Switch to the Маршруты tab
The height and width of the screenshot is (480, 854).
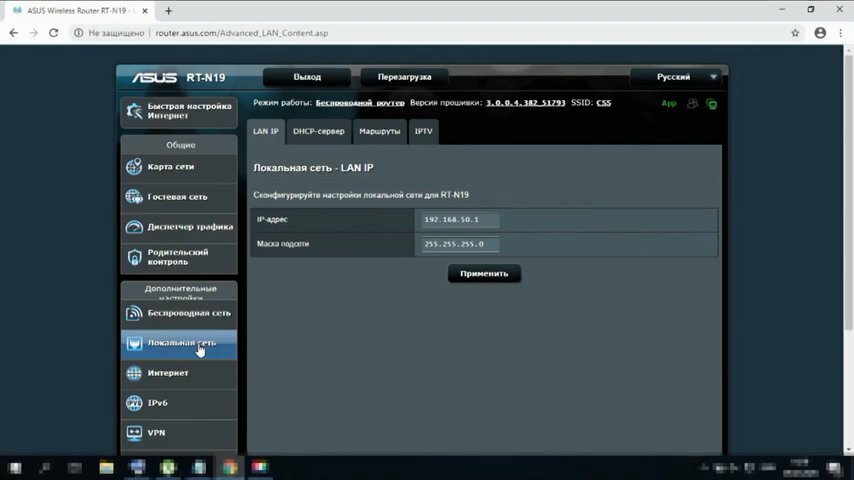380,131
